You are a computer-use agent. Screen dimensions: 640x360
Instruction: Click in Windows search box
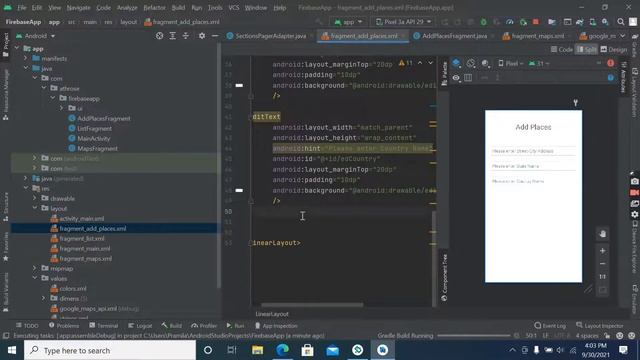(x=110, y=350)
